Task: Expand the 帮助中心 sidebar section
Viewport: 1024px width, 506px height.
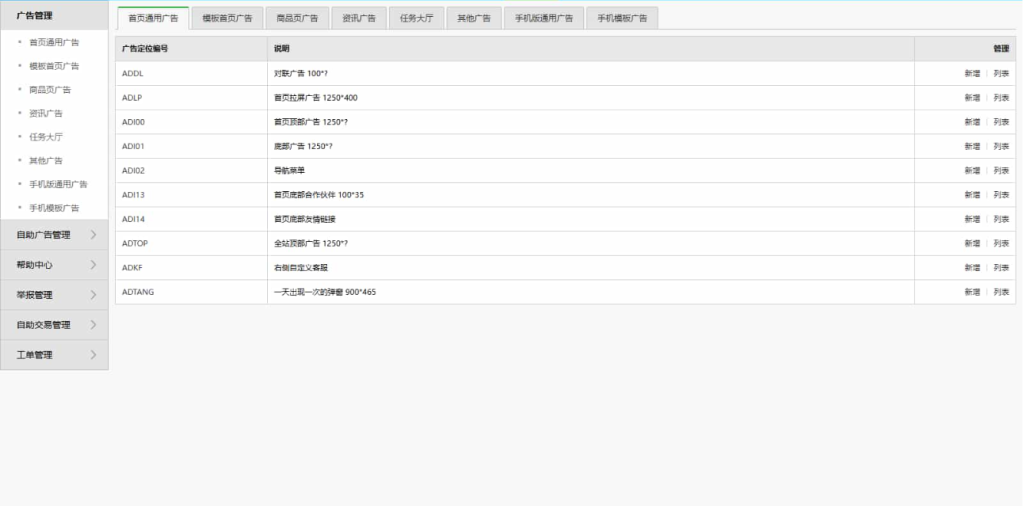Action: (x=54, y=265)
